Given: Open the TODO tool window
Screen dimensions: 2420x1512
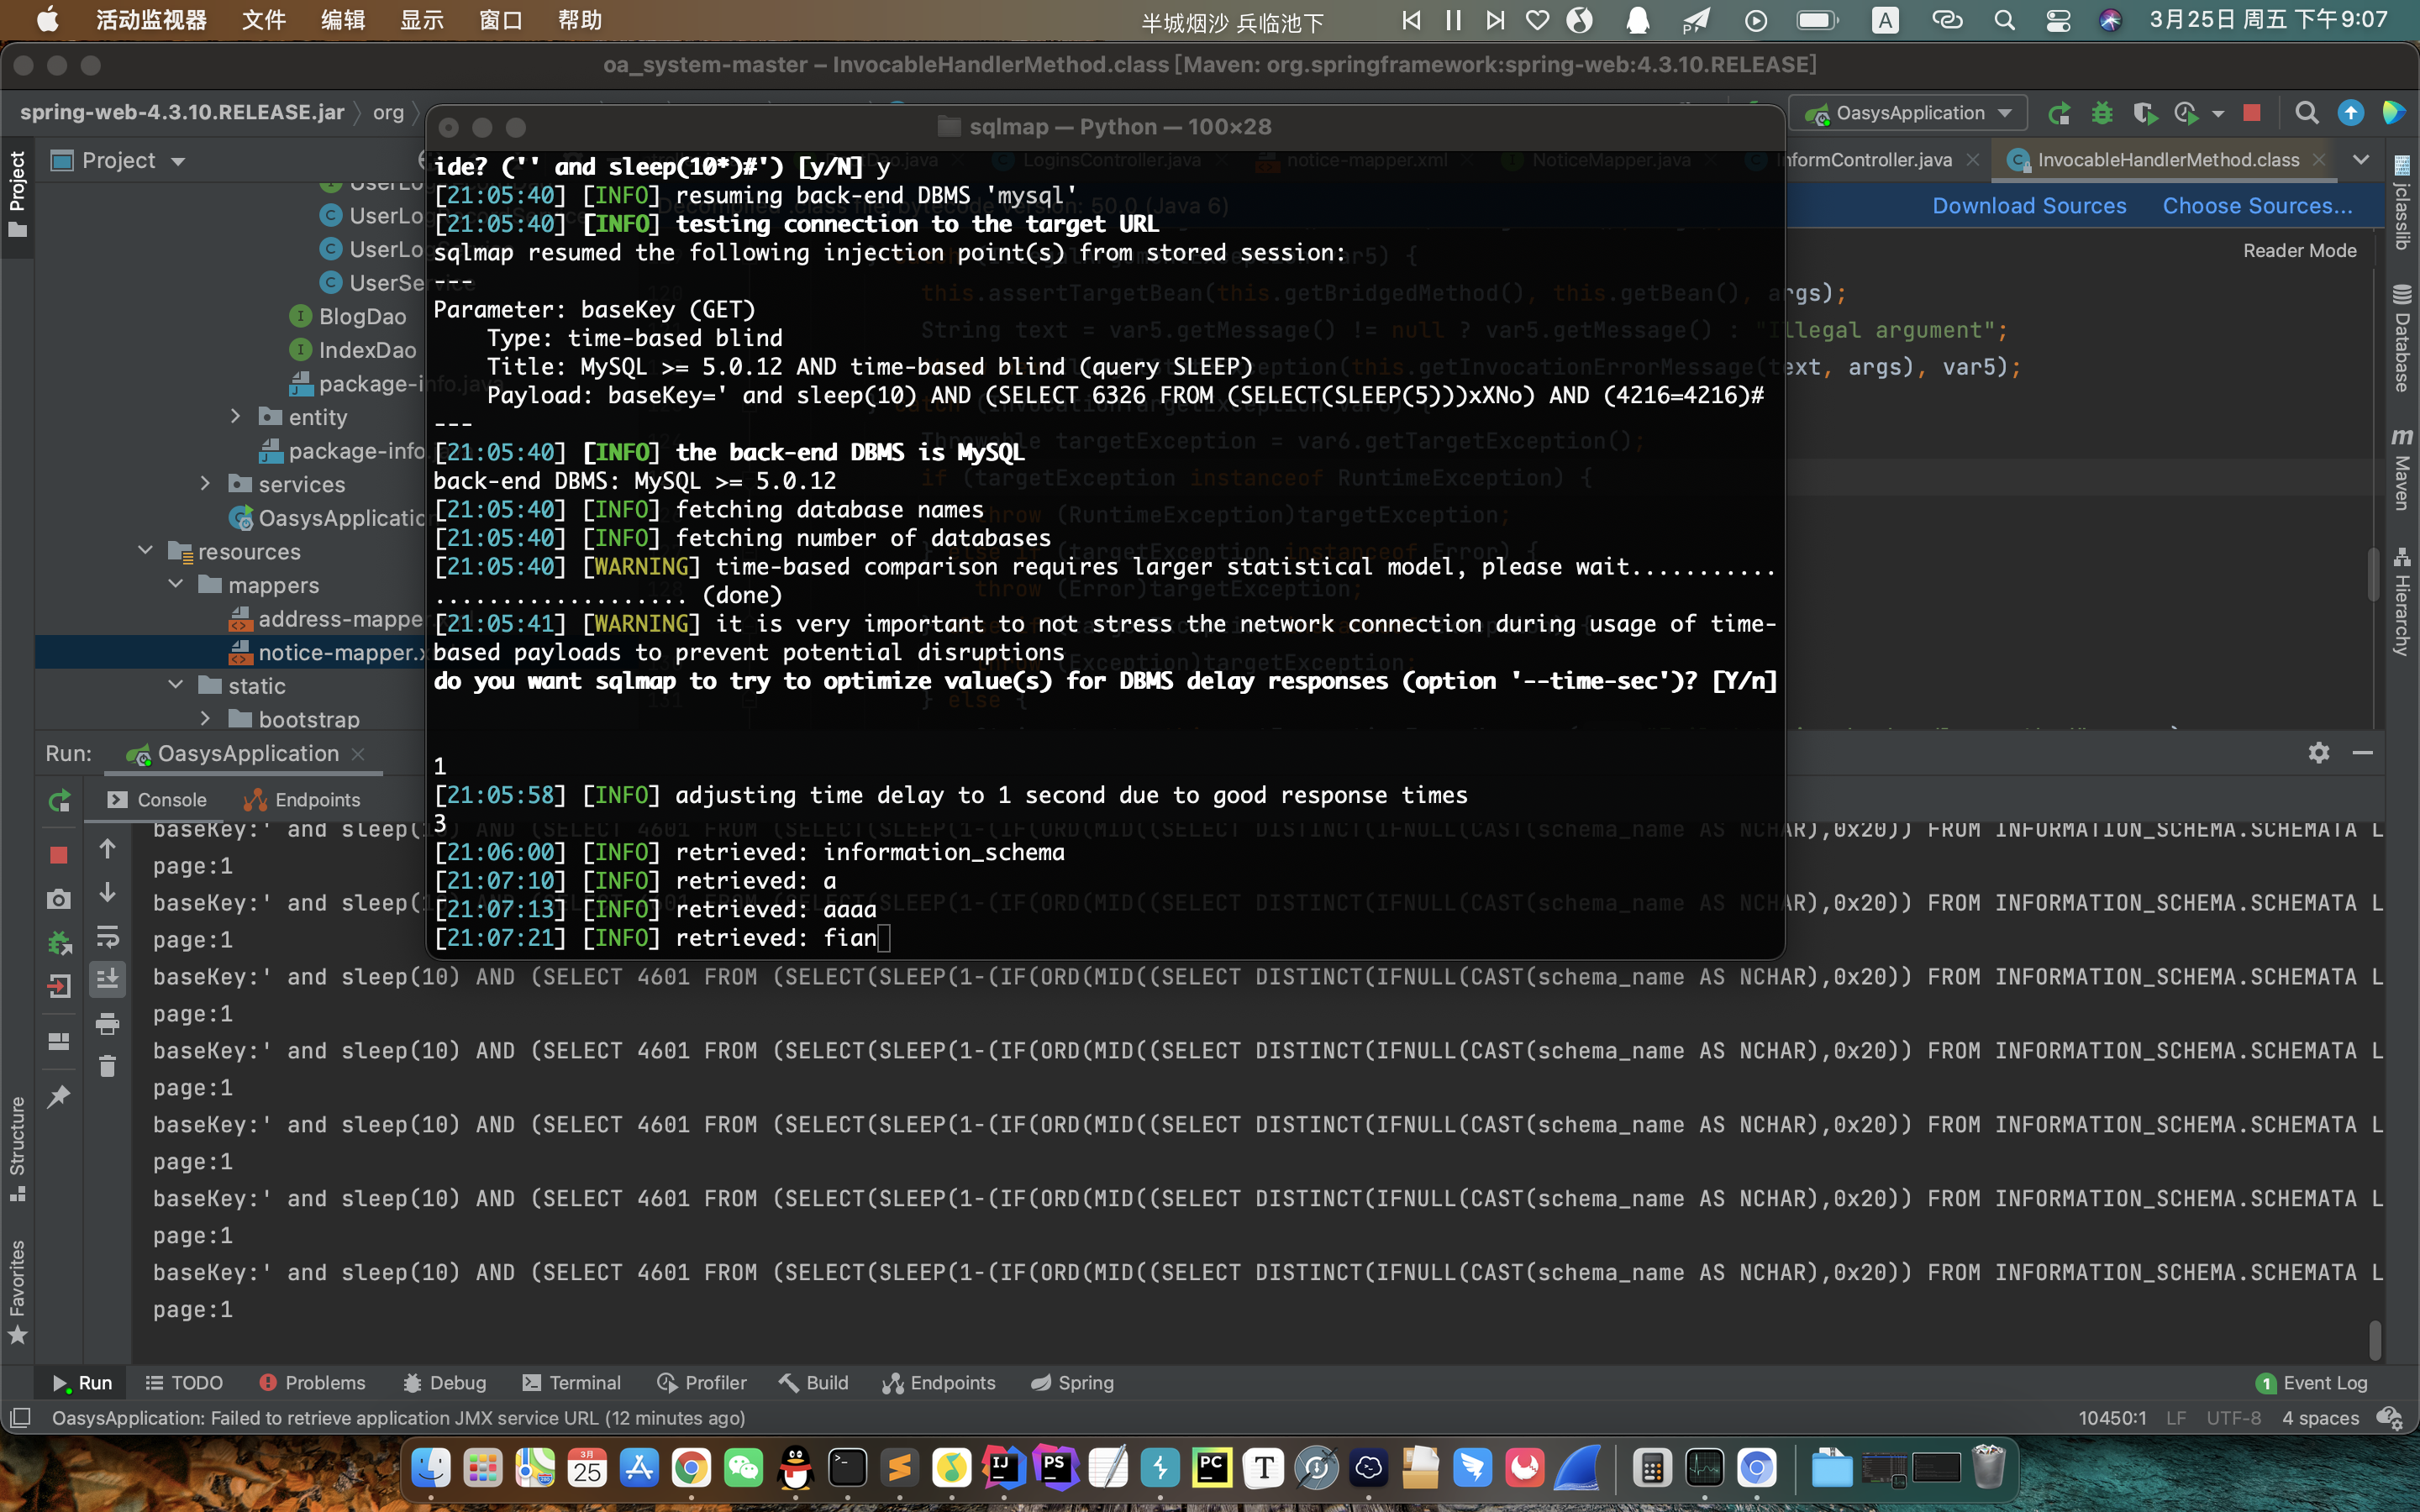Looking at the screenshot, I should click(184, 1383).
